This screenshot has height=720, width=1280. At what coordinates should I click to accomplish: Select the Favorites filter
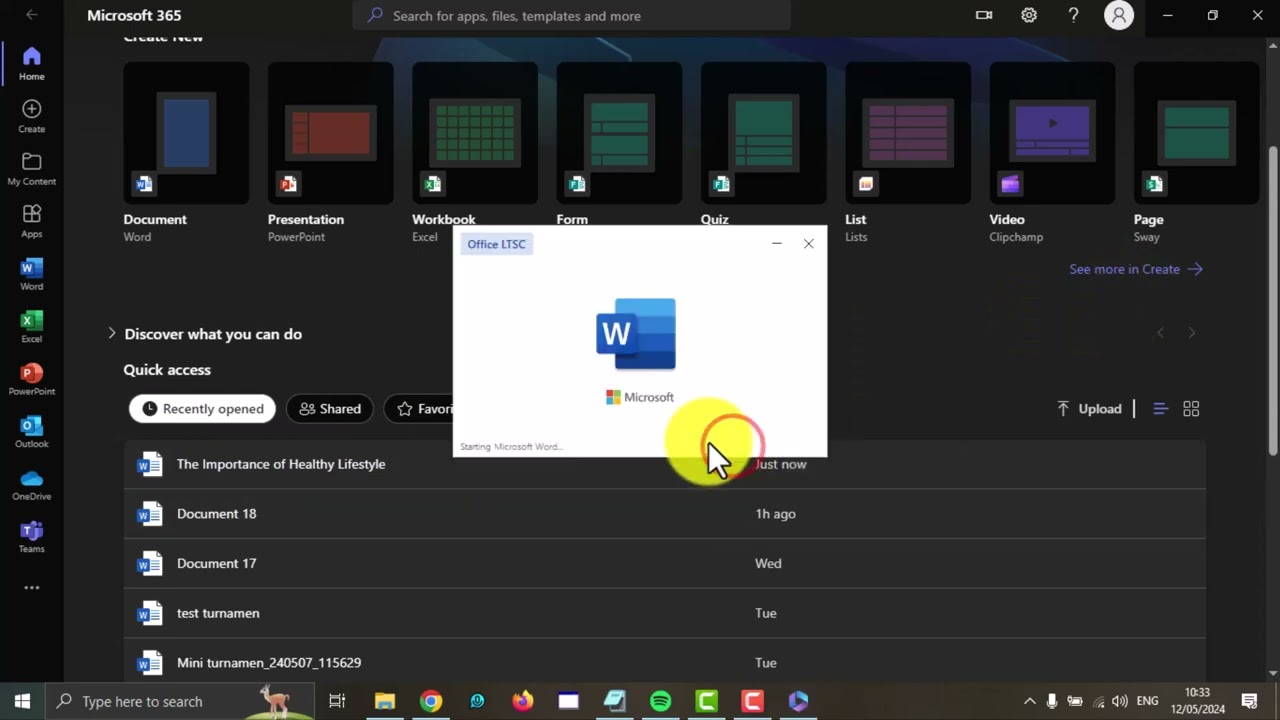[x=420, y=408]
